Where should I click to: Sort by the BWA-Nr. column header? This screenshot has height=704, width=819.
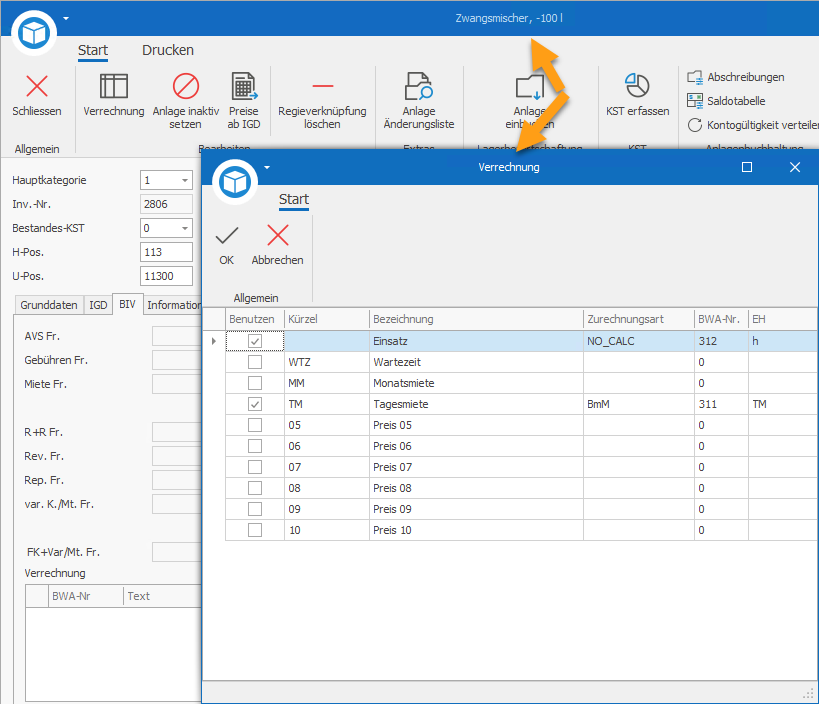pos(721,319)
